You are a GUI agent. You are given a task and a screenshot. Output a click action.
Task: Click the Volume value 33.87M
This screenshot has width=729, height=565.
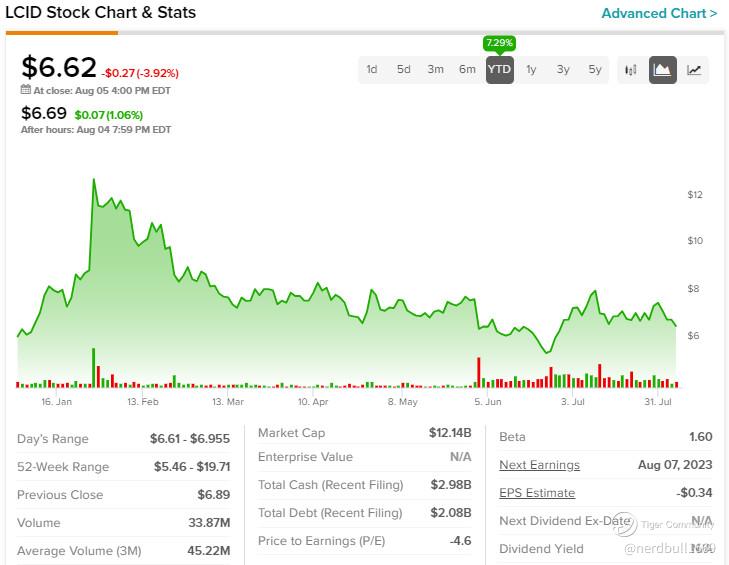point(209,523)
